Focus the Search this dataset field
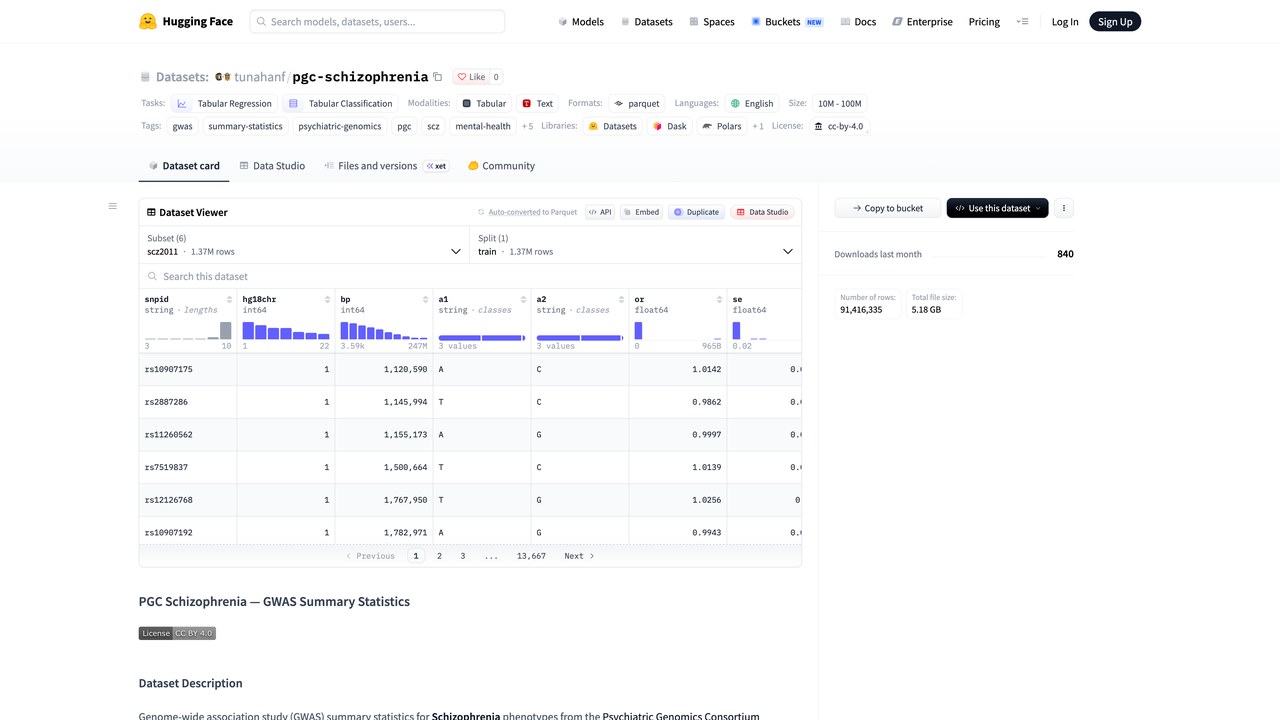The image size is (1280, 720). click(470, 276)
